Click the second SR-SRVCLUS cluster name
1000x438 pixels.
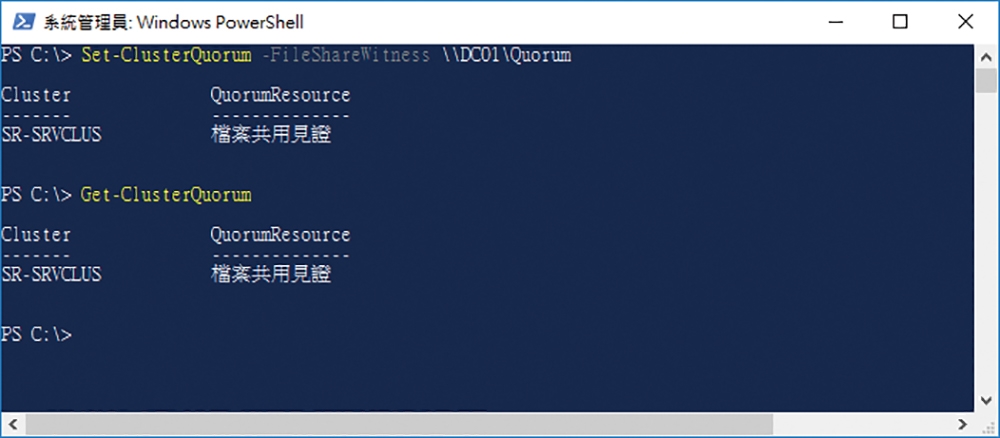[51, 274]
